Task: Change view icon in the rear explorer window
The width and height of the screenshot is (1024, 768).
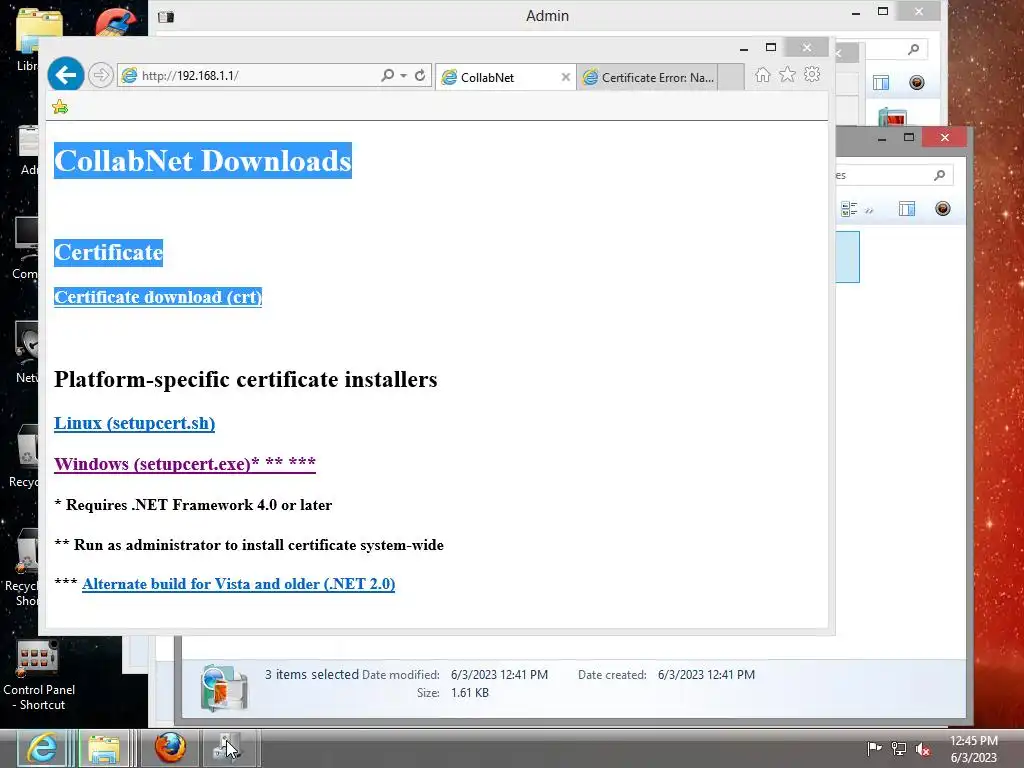Action: tap(849, 209)
